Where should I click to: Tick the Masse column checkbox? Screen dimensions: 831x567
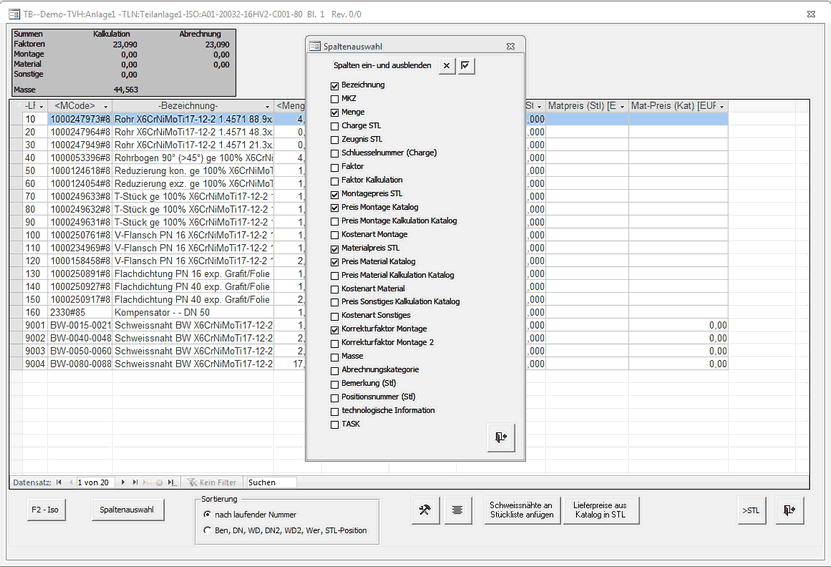335,356
